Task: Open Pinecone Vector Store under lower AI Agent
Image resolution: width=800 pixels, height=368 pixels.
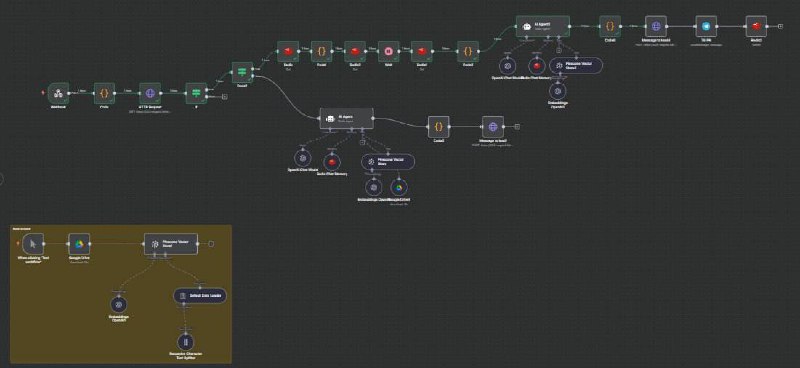Action: pos(388,162)
